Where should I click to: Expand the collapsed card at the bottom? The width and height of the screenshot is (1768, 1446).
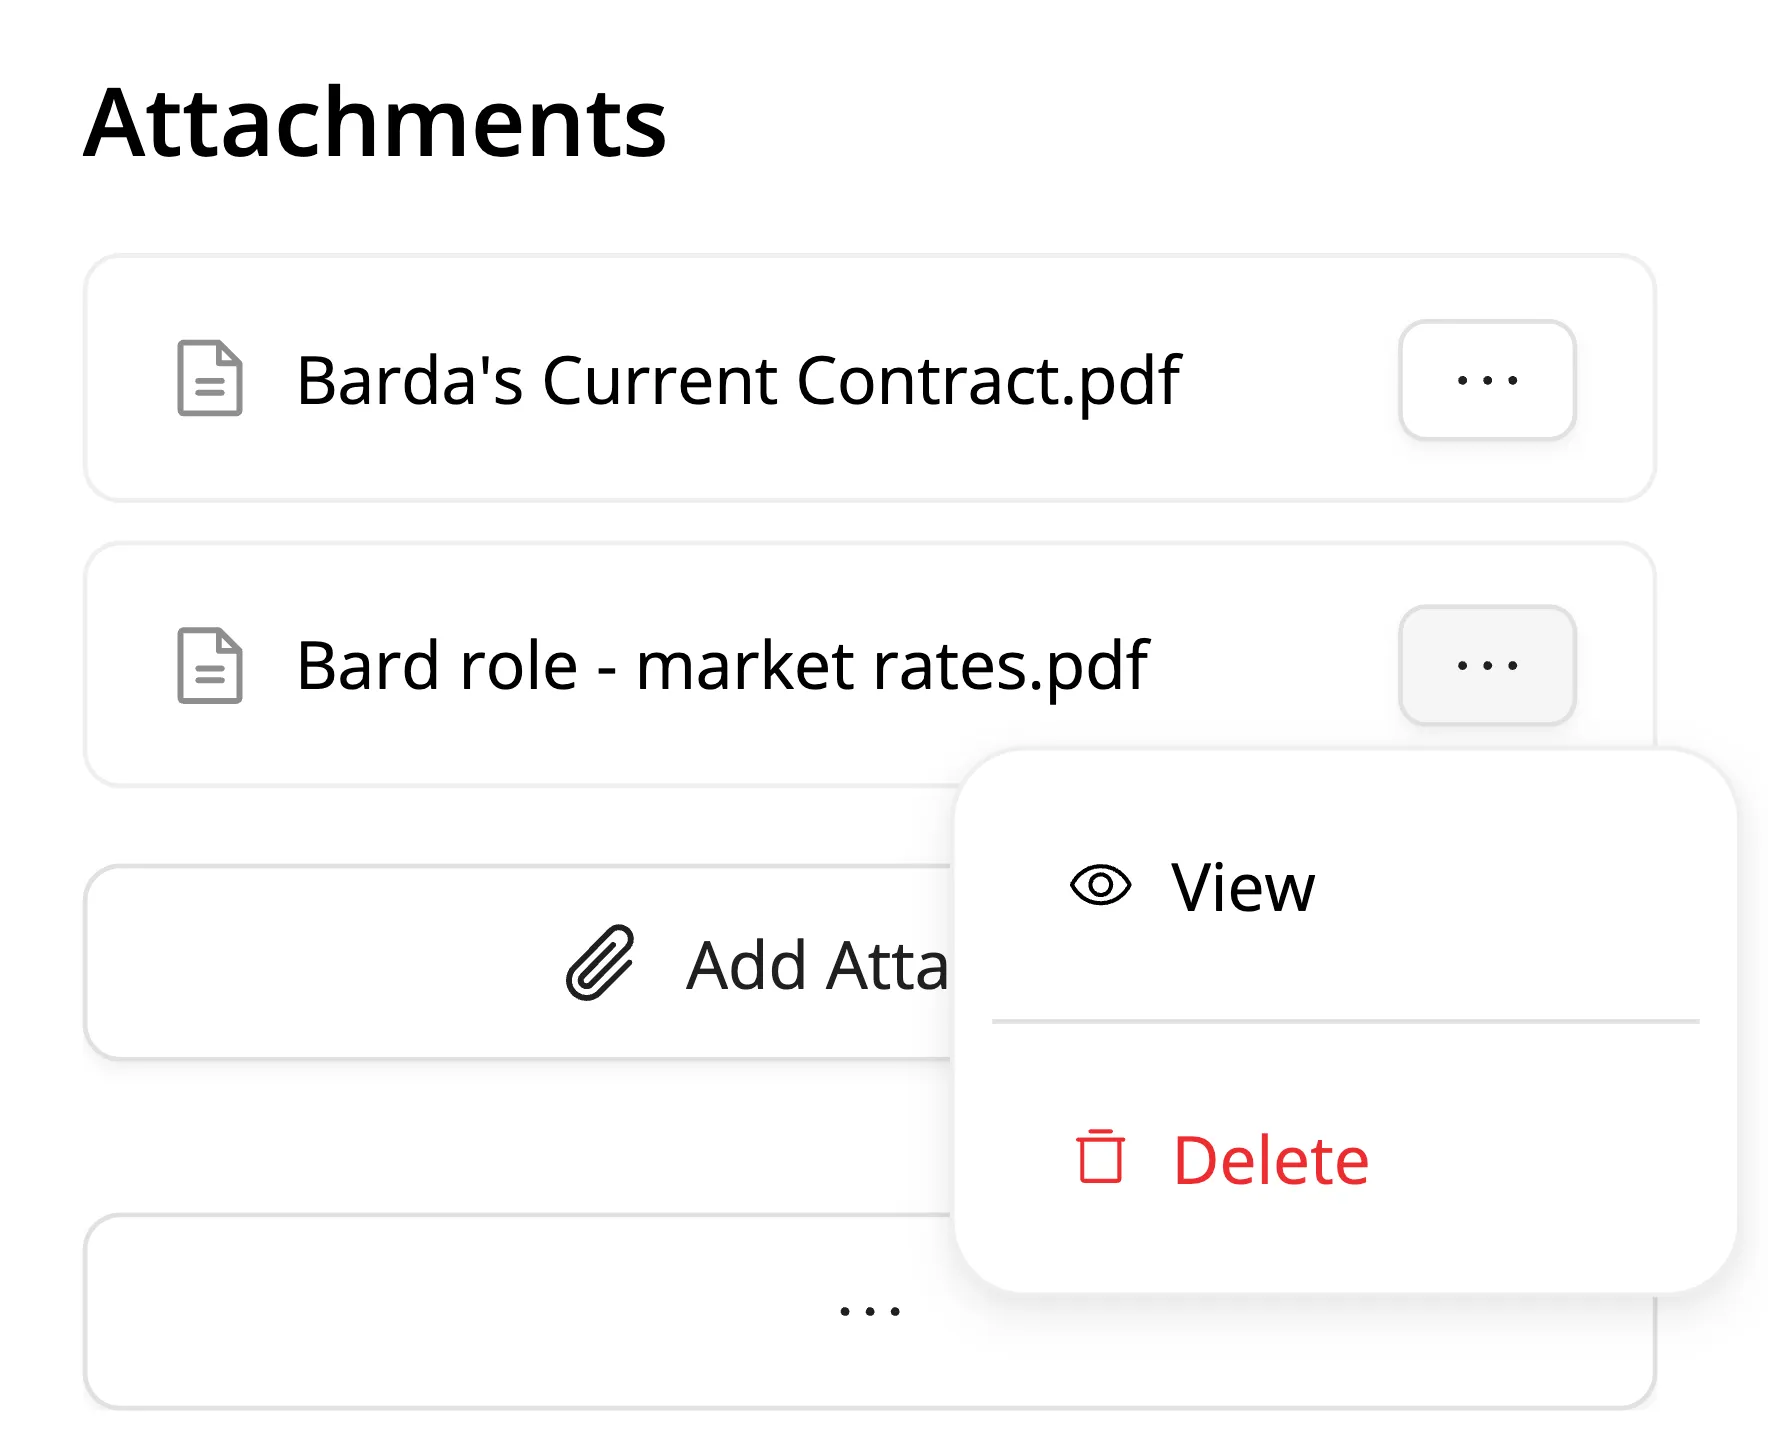pos(869,1310)
